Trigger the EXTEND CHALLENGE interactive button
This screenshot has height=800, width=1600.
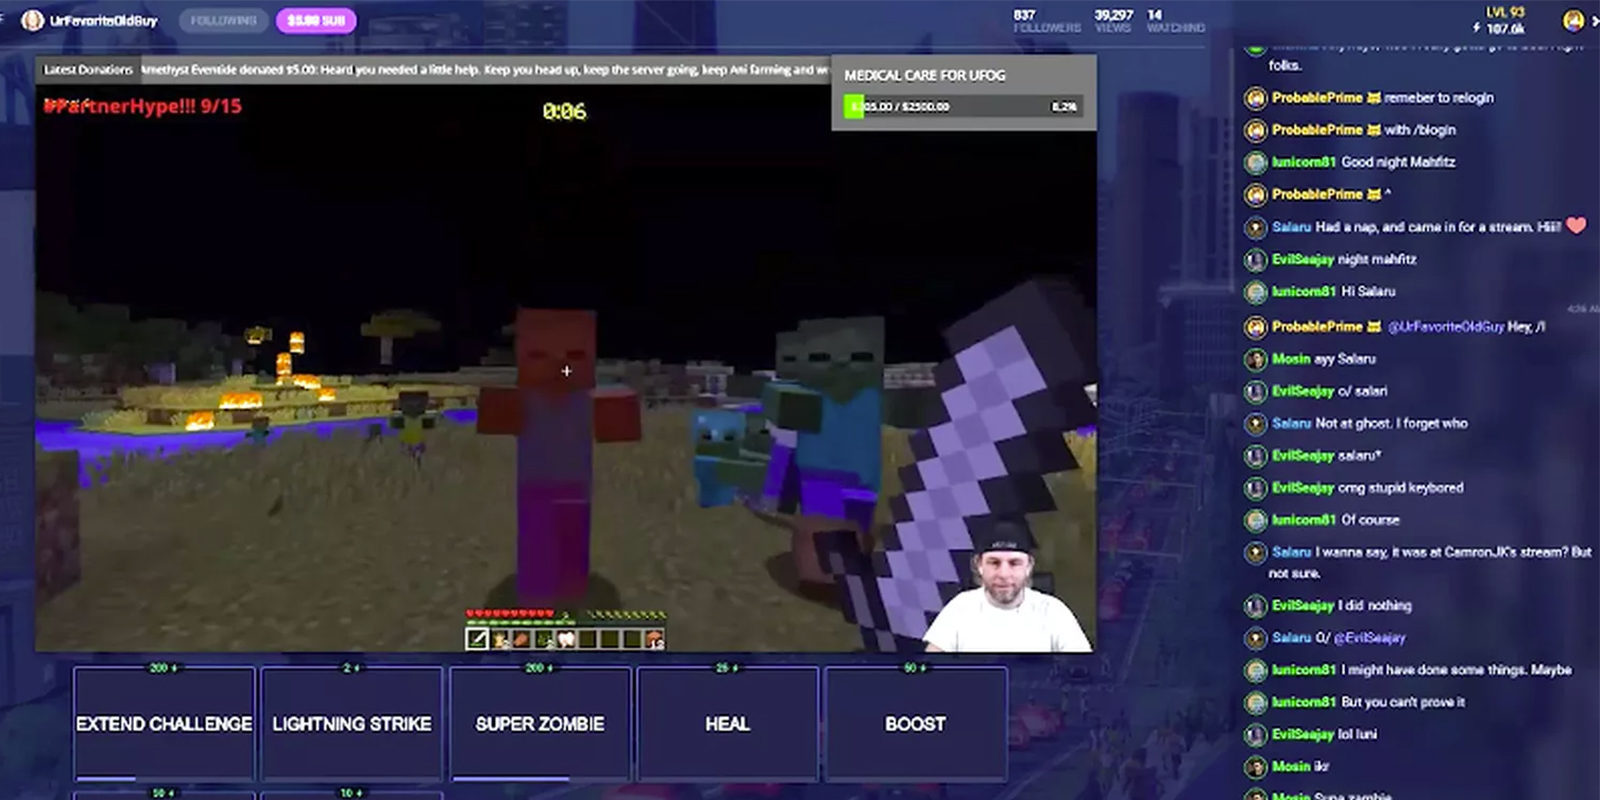click(x=164, y=723)
